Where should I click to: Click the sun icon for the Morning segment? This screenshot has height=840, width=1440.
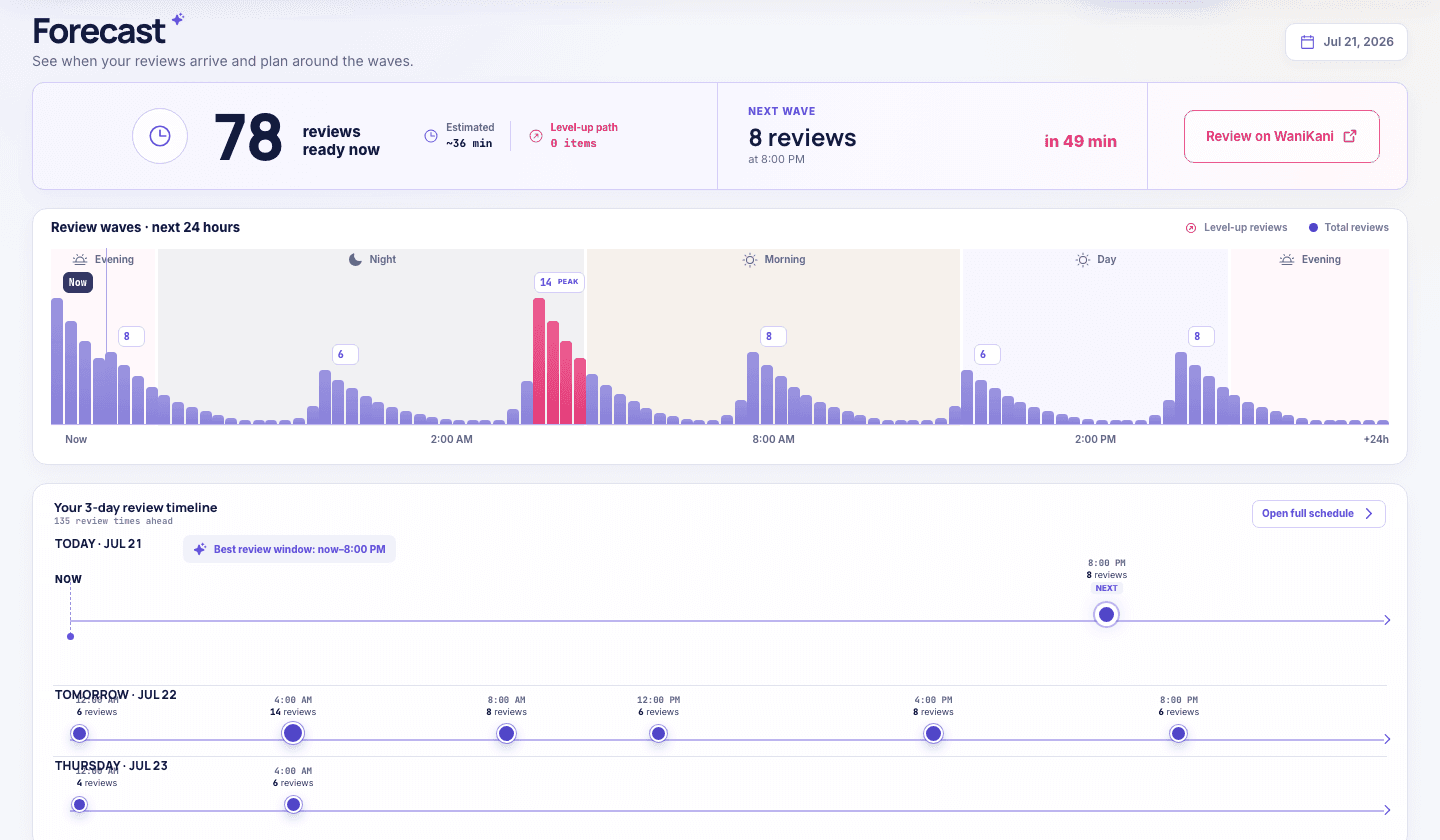(750, 259)
